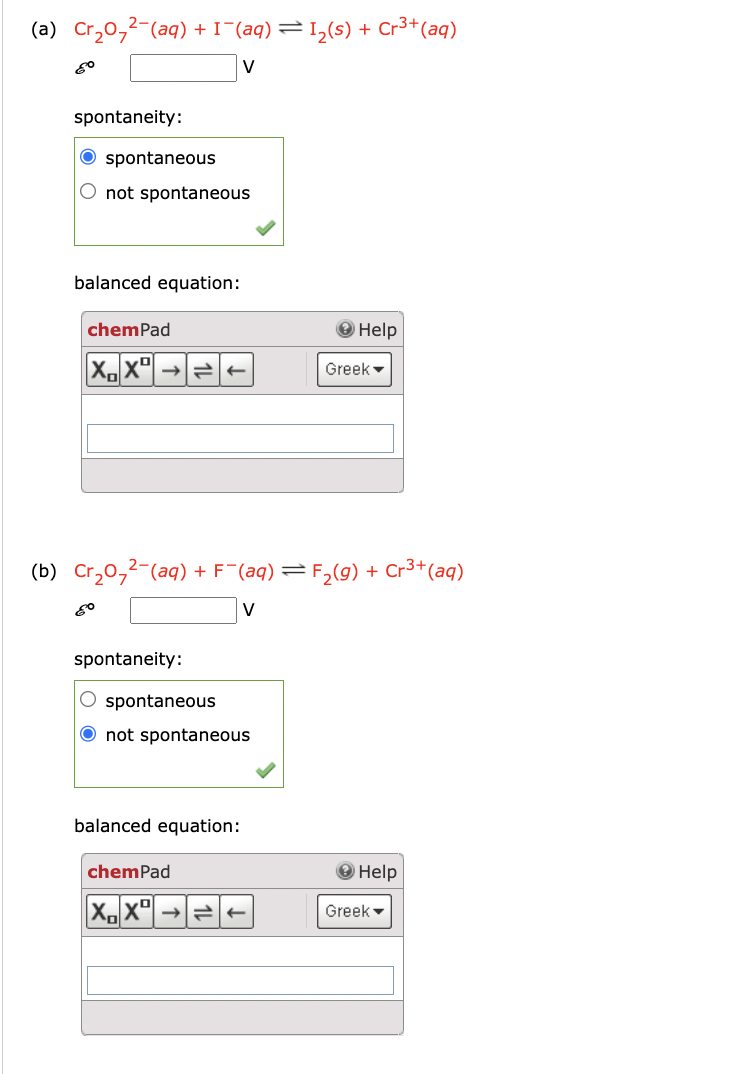Select 'spontaneous' for part (b)
Viewport: 730px width, 1074px height.
pos(89,700)
